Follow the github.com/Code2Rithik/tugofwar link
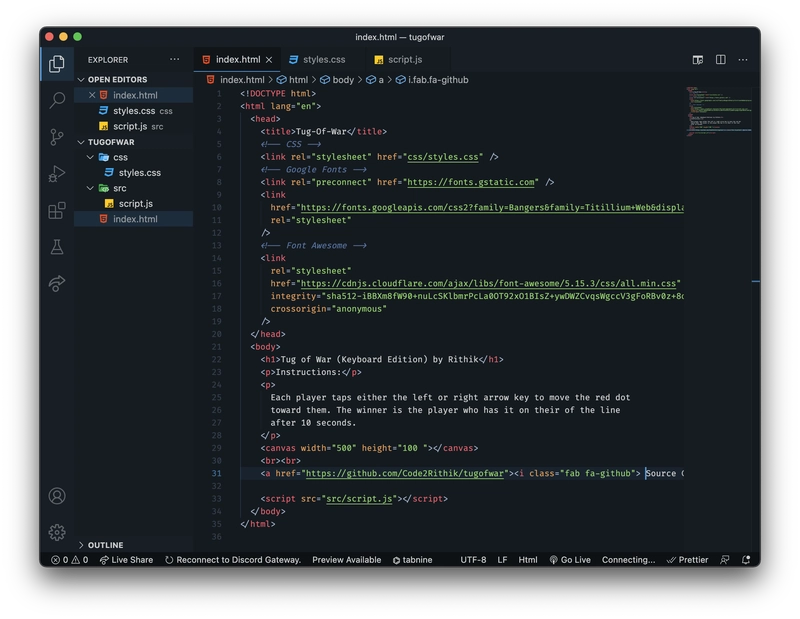Viewport: 800px width, 619px height. [x=405, y=473]
